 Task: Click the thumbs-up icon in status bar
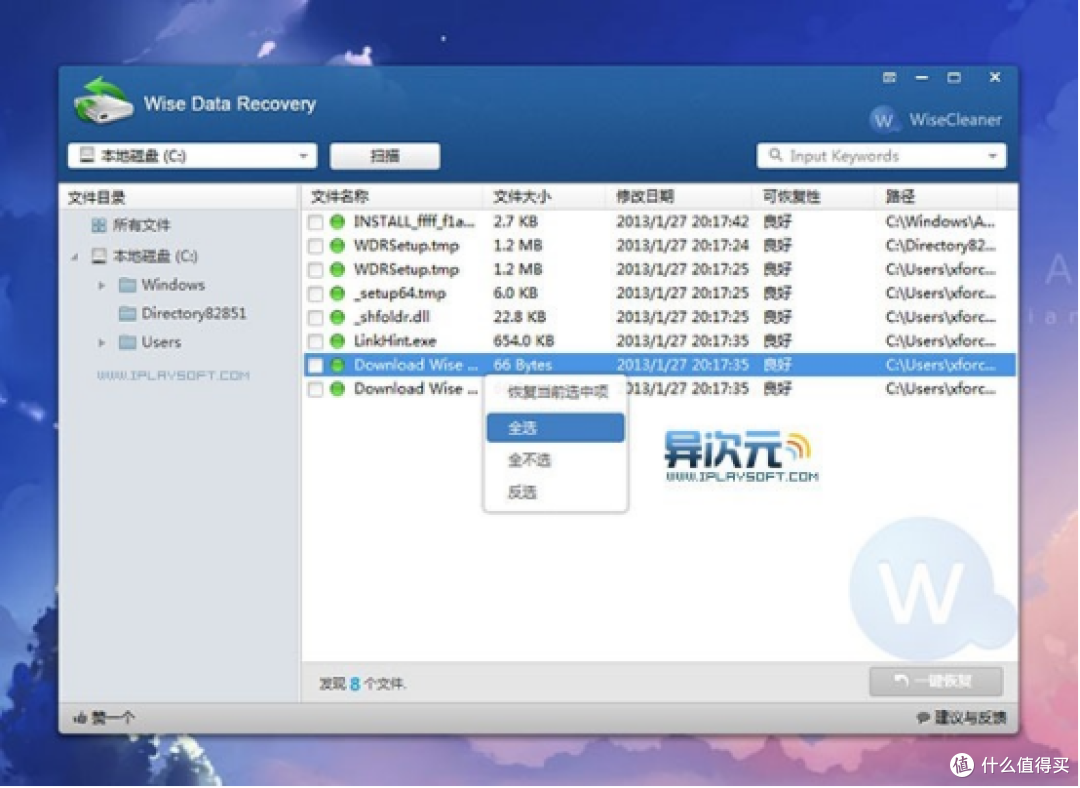coord(80,718)
